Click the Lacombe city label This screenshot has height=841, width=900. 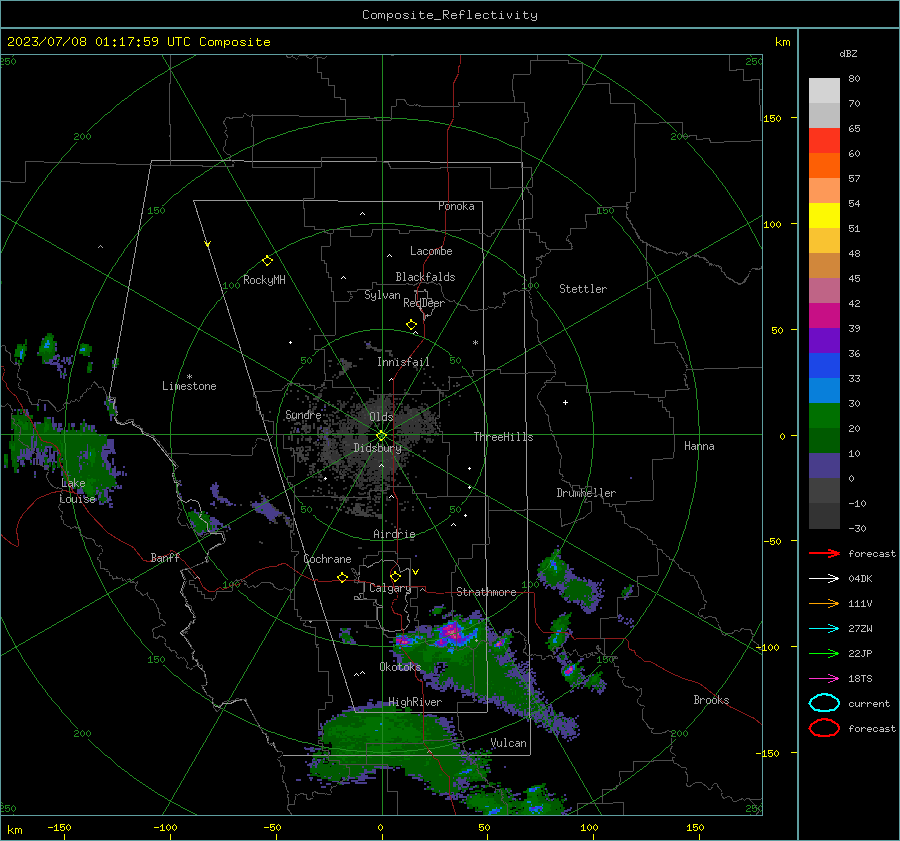click(431, 251)
